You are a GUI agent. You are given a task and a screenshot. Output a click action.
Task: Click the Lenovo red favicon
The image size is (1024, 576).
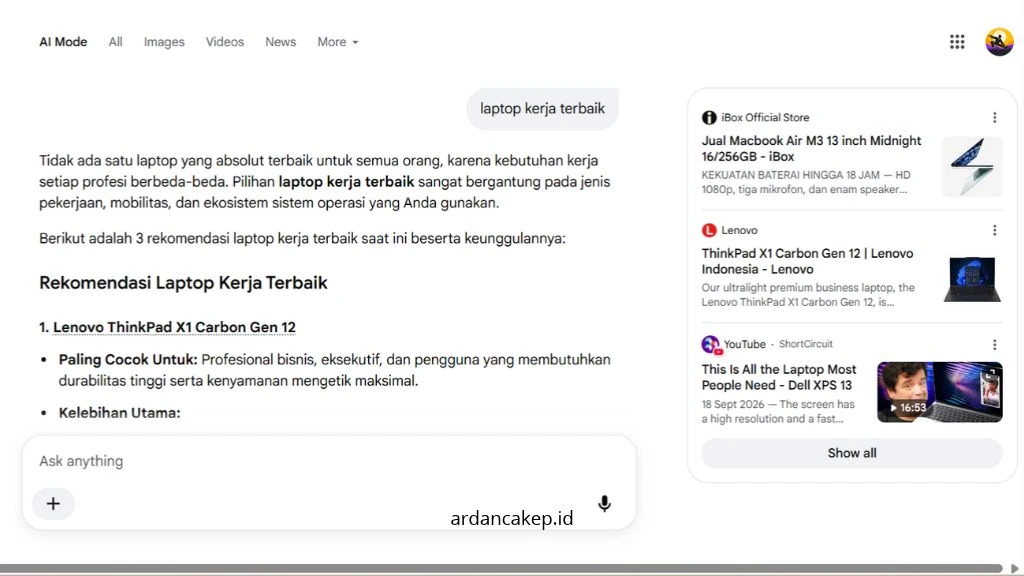[709, 230]
